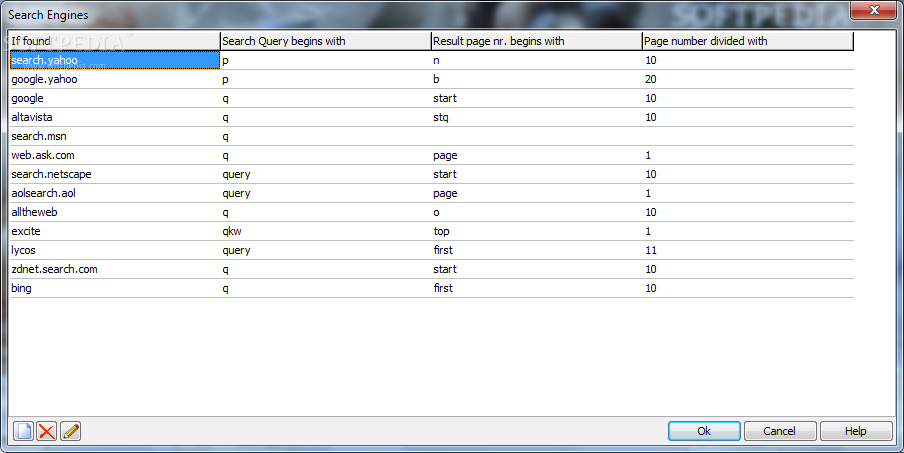Image resolution: width=904 pixels, height=453 pixels.
Task: Click the start cell in google row
Action: coord(537,98)
